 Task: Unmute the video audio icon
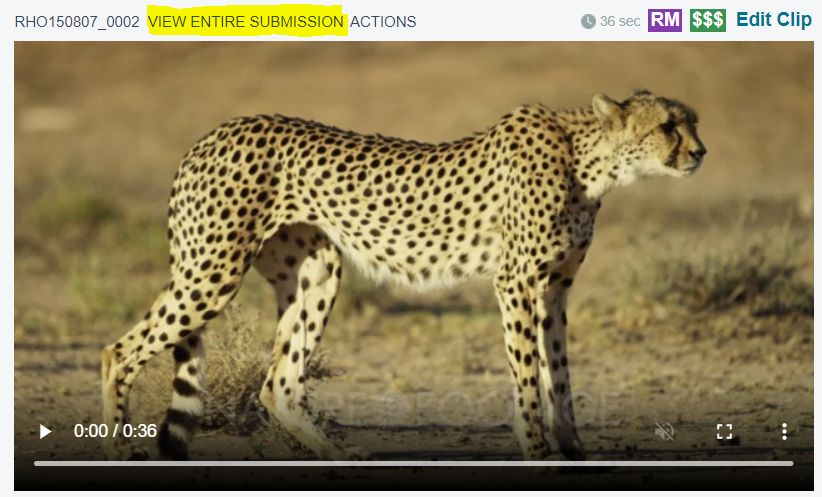pyautogui.click(x=665, y=431)
